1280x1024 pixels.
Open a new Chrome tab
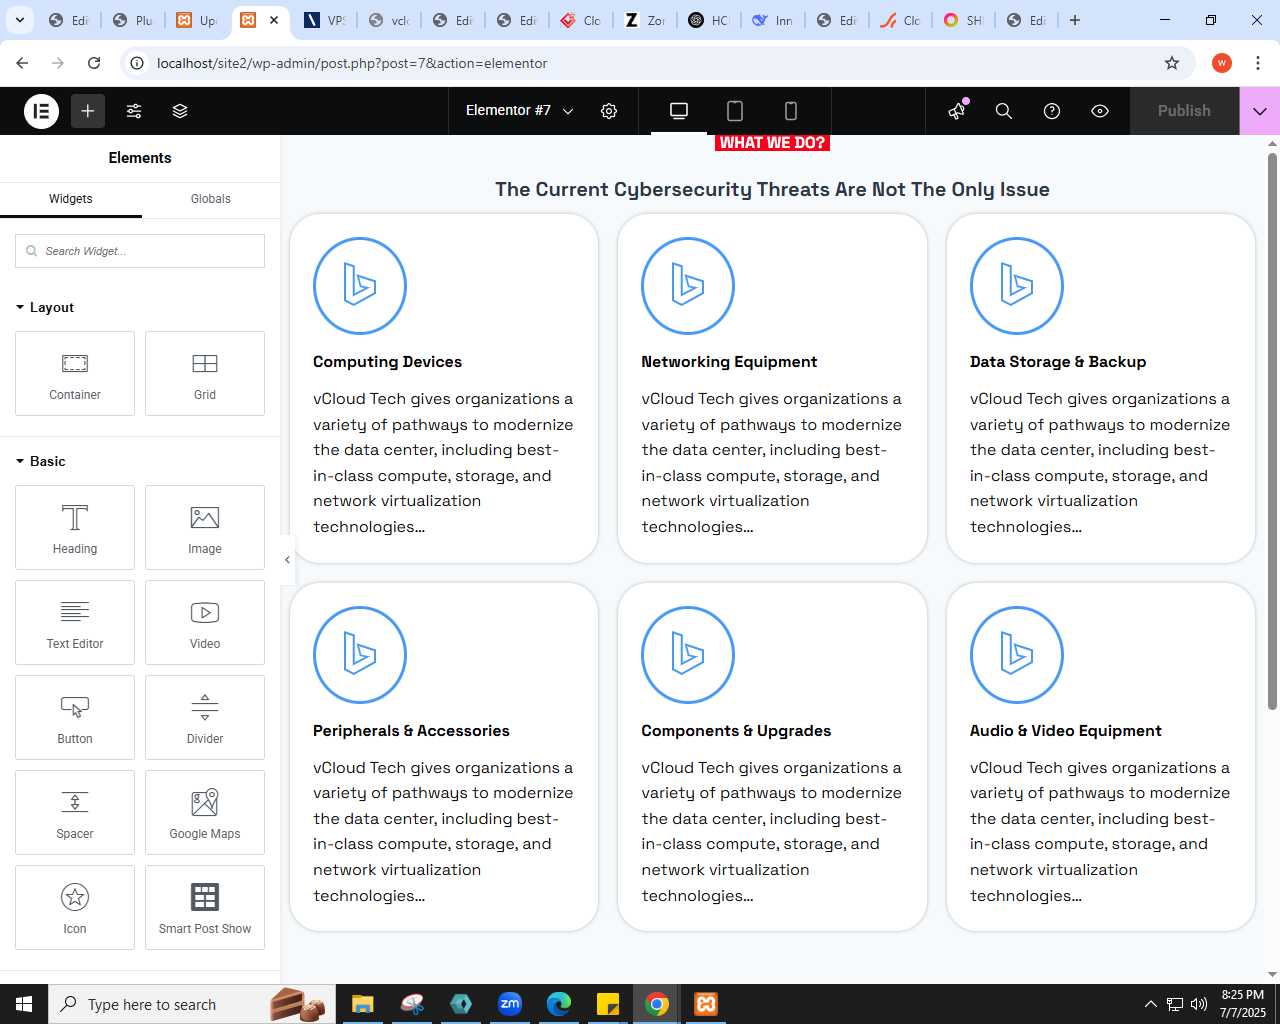point(1075,20)
